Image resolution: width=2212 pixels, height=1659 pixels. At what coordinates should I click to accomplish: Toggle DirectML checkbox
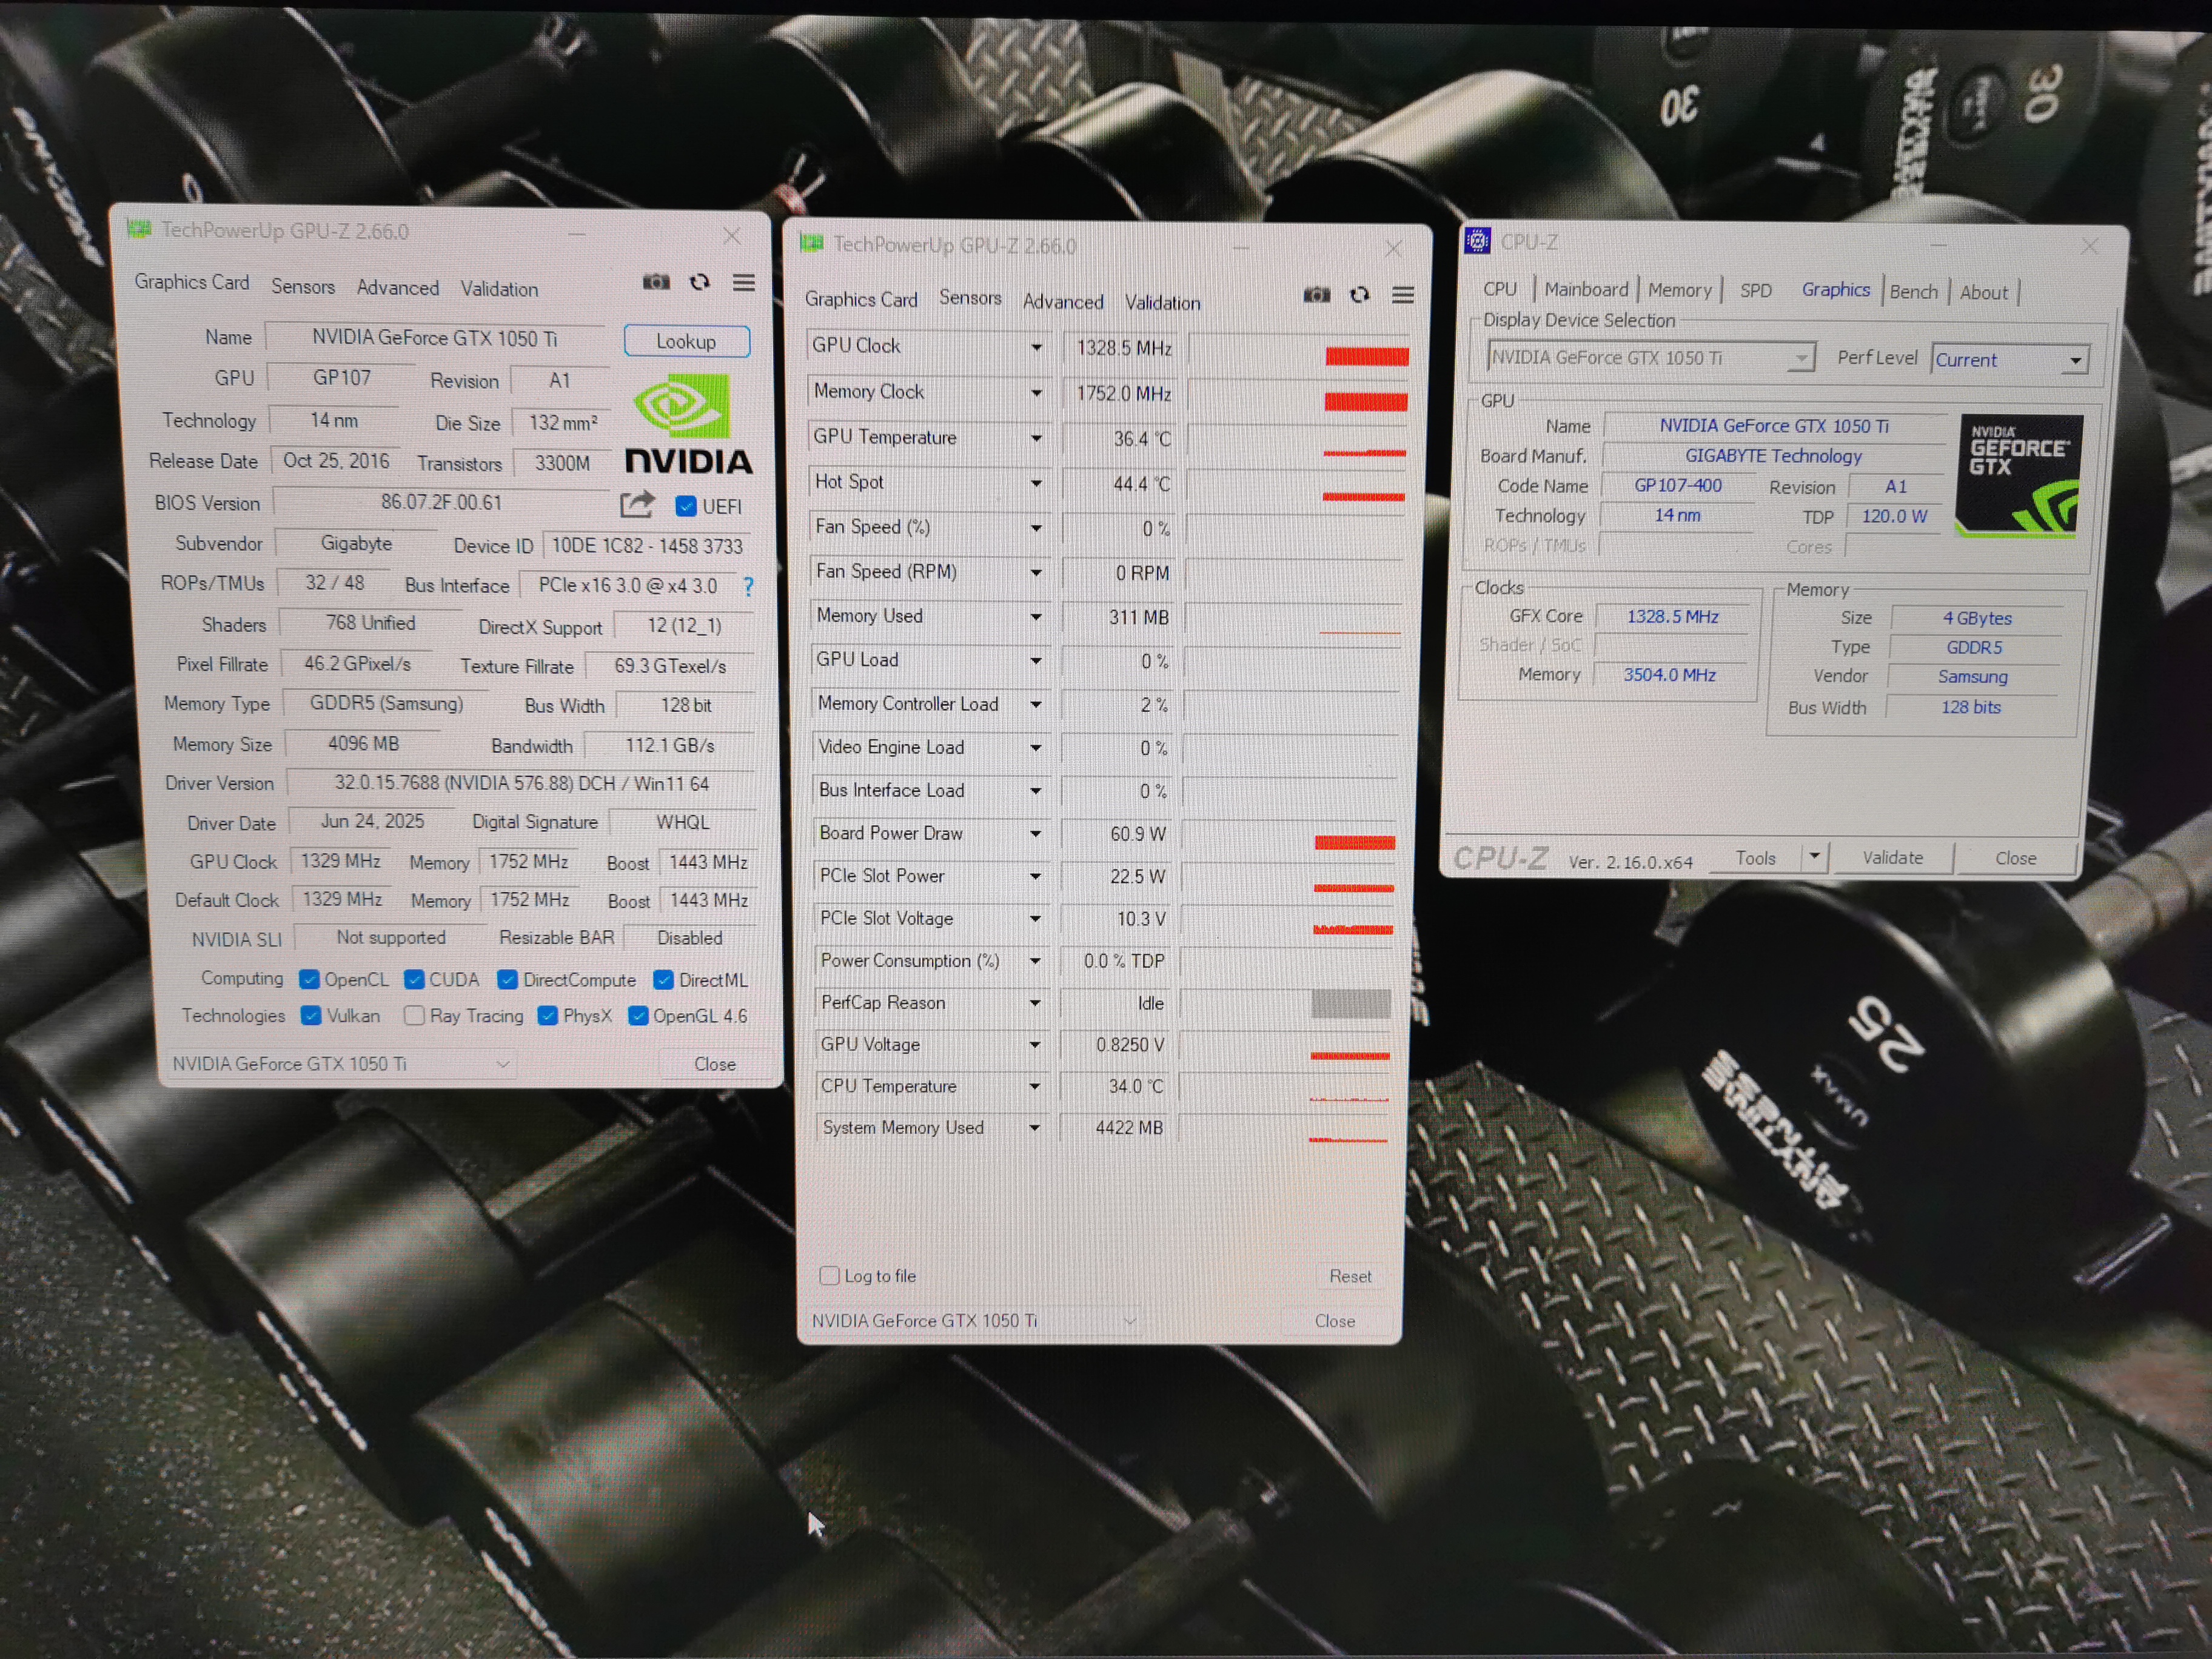tap(663, 979)
